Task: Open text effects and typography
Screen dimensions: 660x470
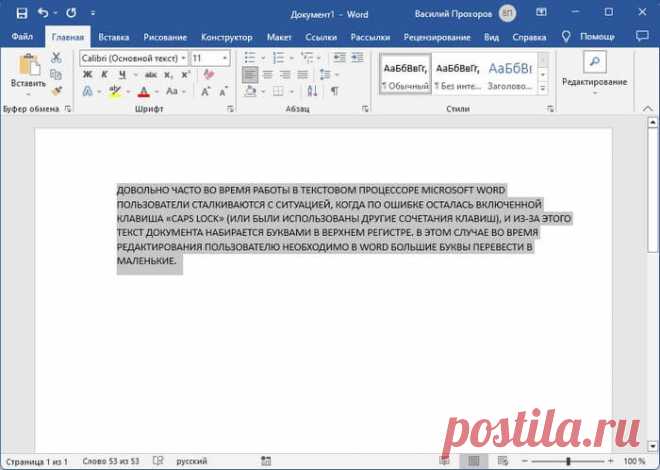Action: point(88,91)
